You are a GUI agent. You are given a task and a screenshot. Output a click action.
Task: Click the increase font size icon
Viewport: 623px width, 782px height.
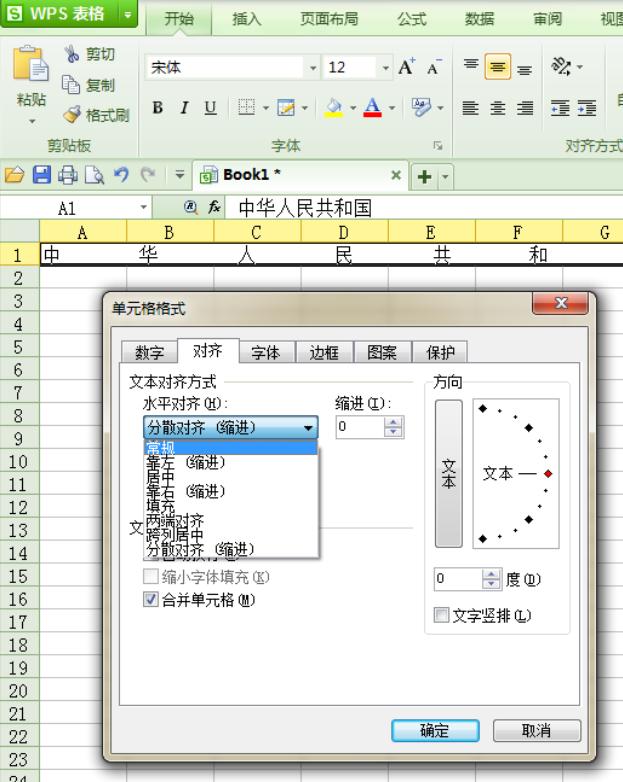(x=406, y=67)
